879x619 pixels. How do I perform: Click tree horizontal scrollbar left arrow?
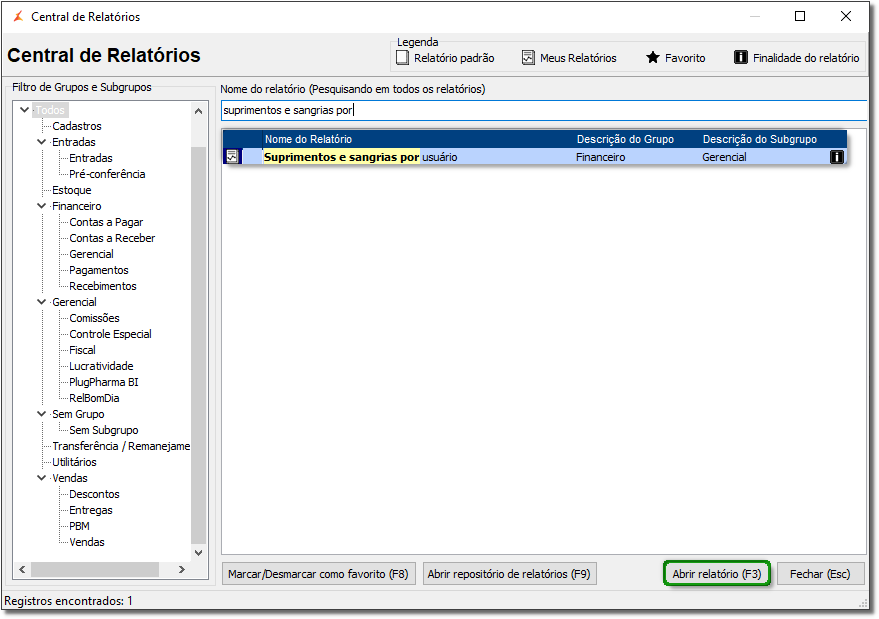click(22, 569)
